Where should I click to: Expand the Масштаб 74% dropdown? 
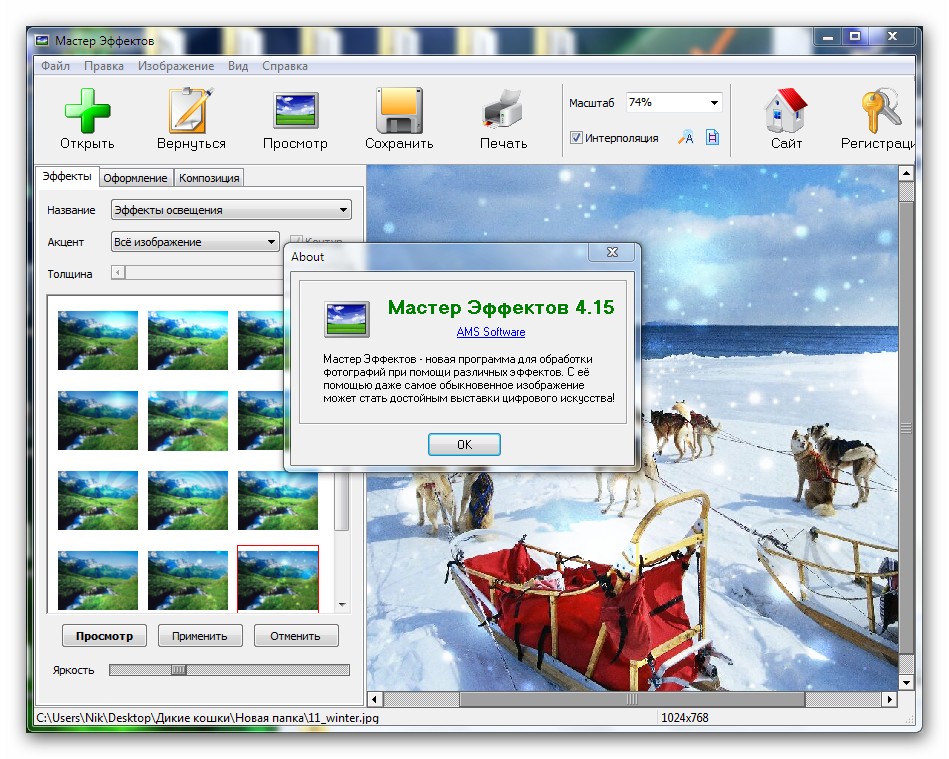point(714,103)
